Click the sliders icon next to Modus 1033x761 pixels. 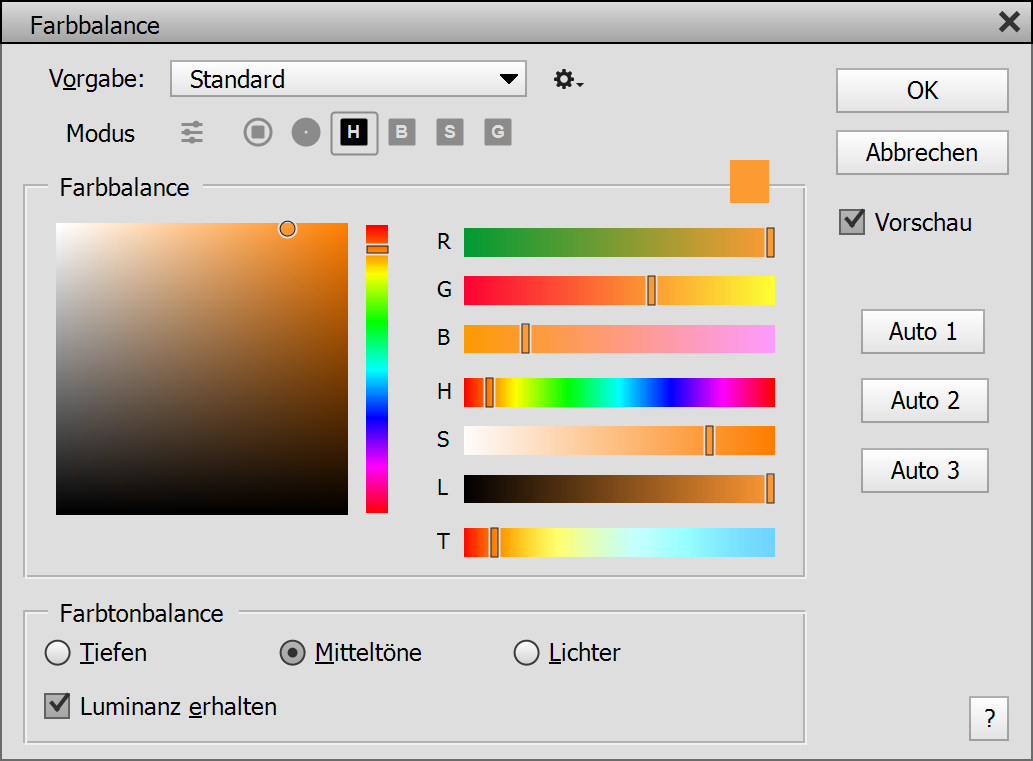tap(192, 132)
